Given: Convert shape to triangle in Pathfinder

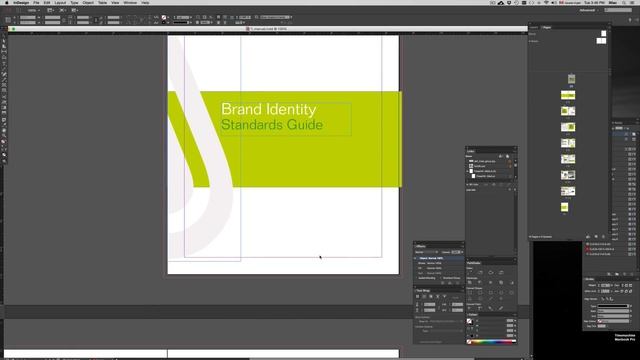Looking at the screenshot, I should coord(470,299).
